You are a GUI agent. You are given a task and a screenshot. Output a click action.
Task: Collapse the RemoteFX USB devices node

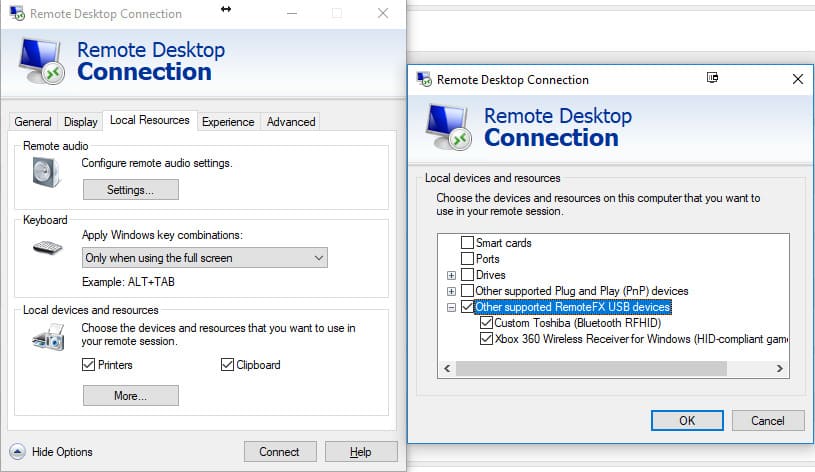451,307
